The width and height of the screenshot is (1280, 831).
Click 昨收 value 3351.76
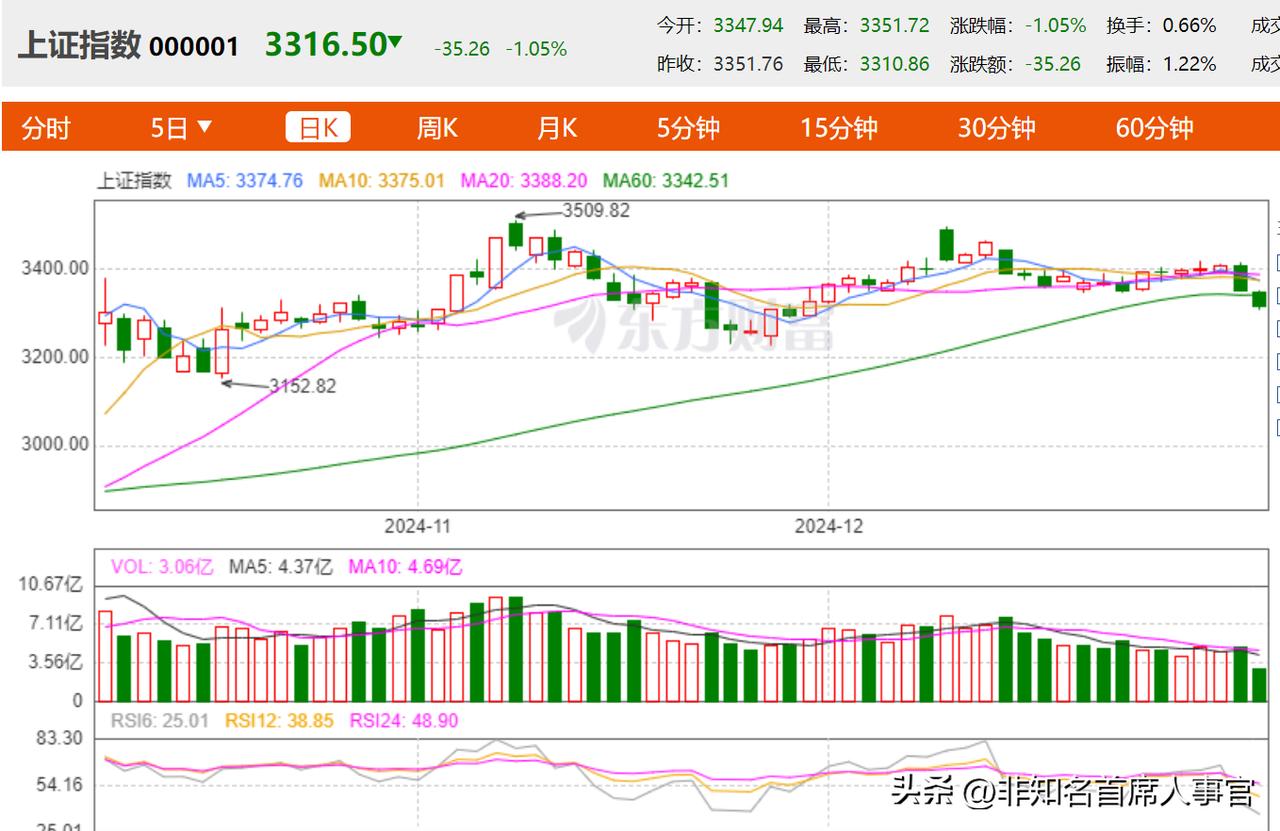[748, 64]
